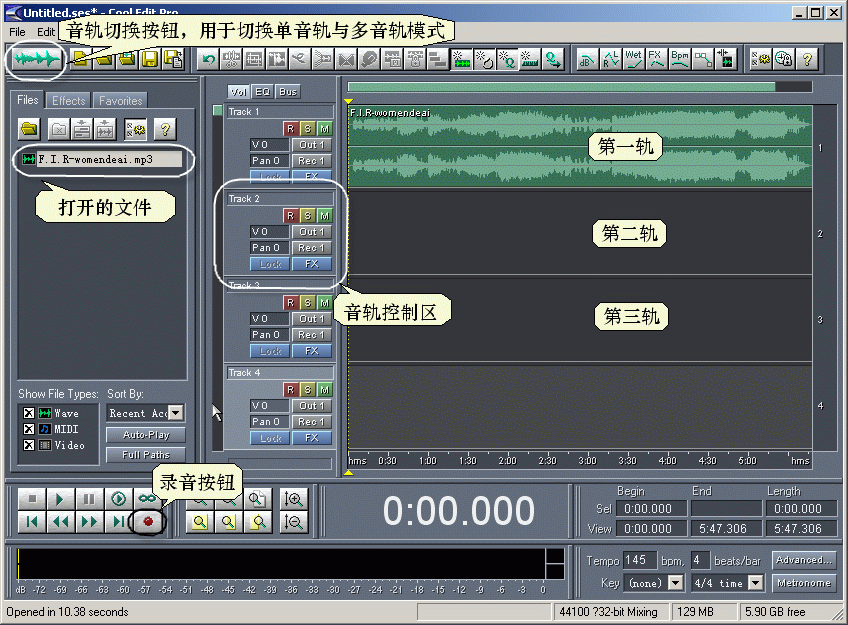
Task: Toggle the Bpm tempo envelope icon
Action: tap(679, 59)
